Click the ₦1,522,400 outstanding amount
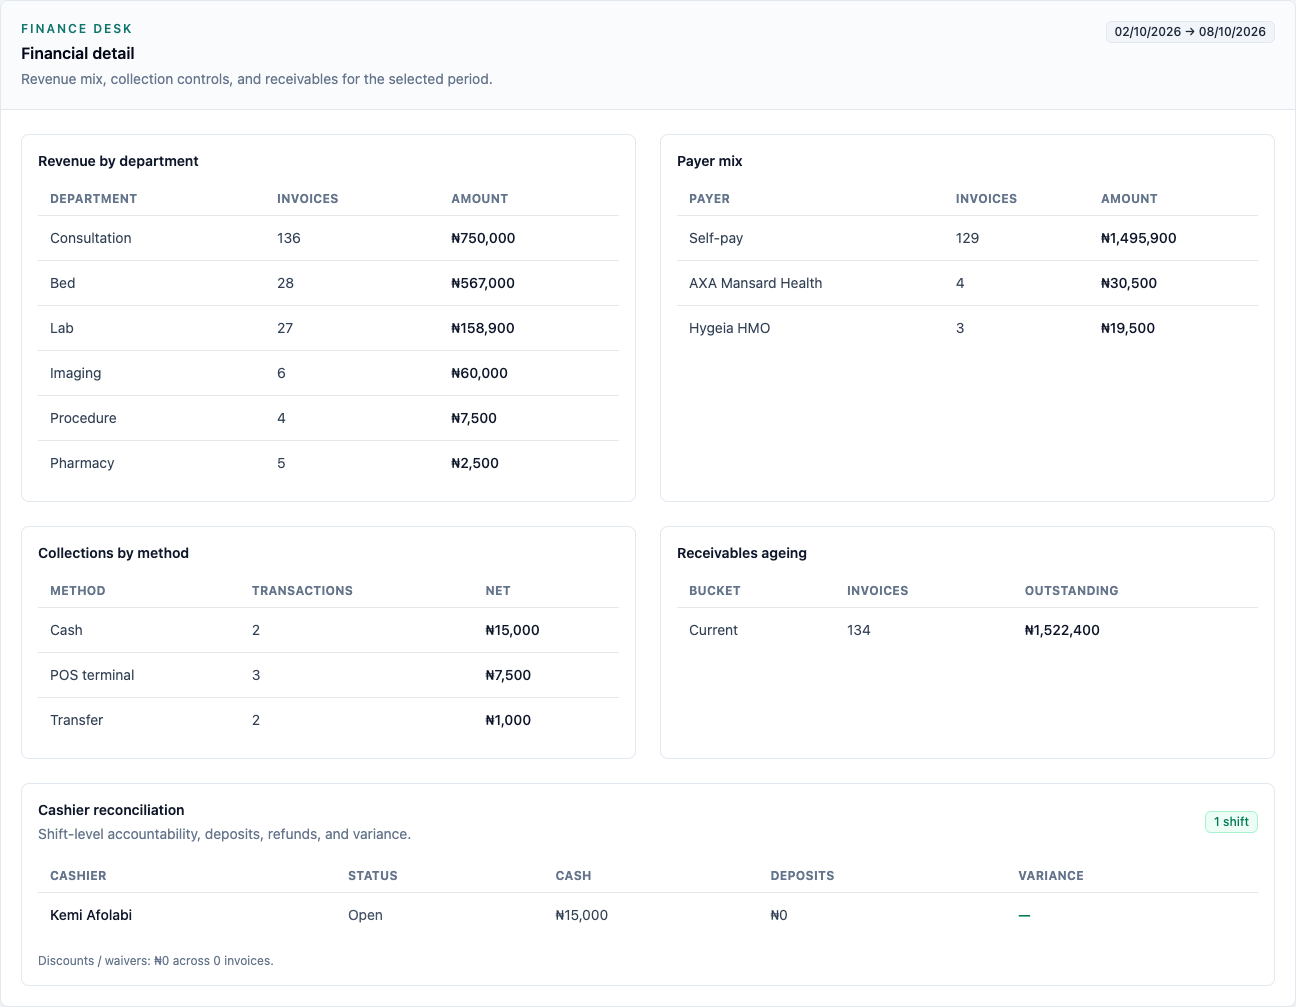This screenshot has height=1007, width=1296. click(1062, 630)
